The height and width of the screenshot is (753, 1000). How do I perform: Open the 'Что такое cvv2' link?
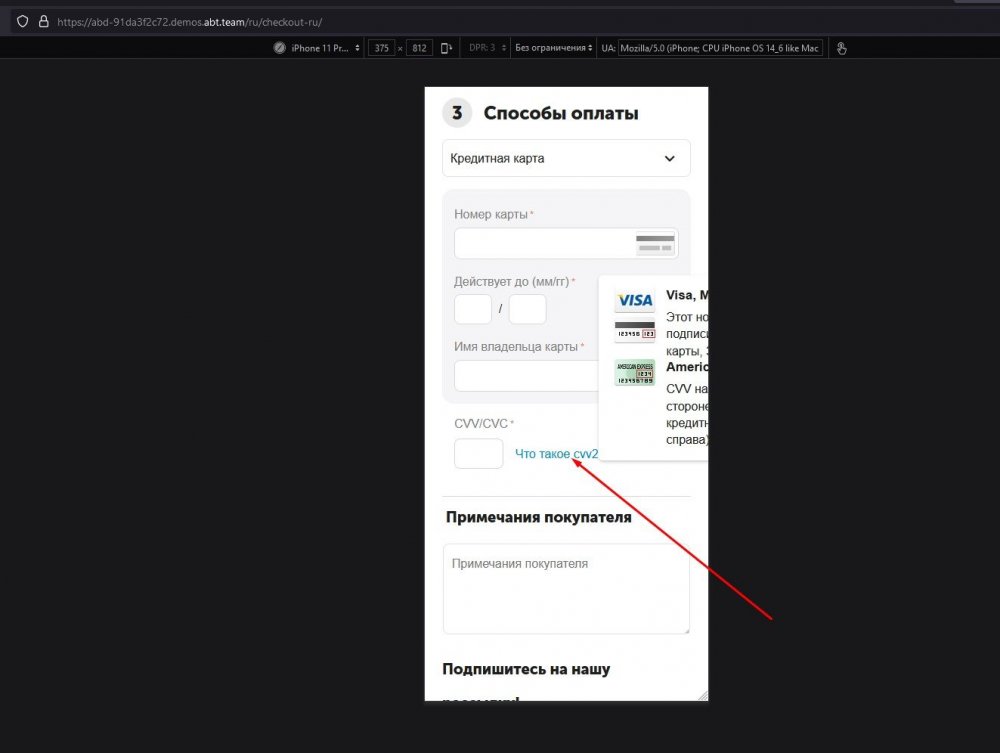pos(556,452)
